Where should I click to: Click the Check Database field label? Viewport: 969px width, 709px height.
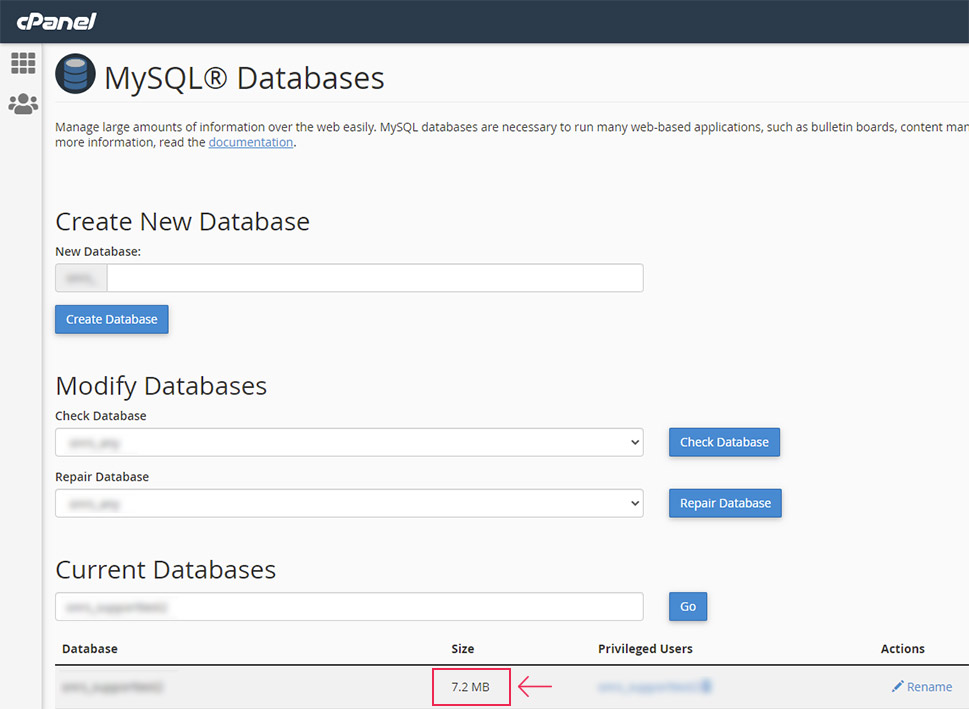[101, 416]
